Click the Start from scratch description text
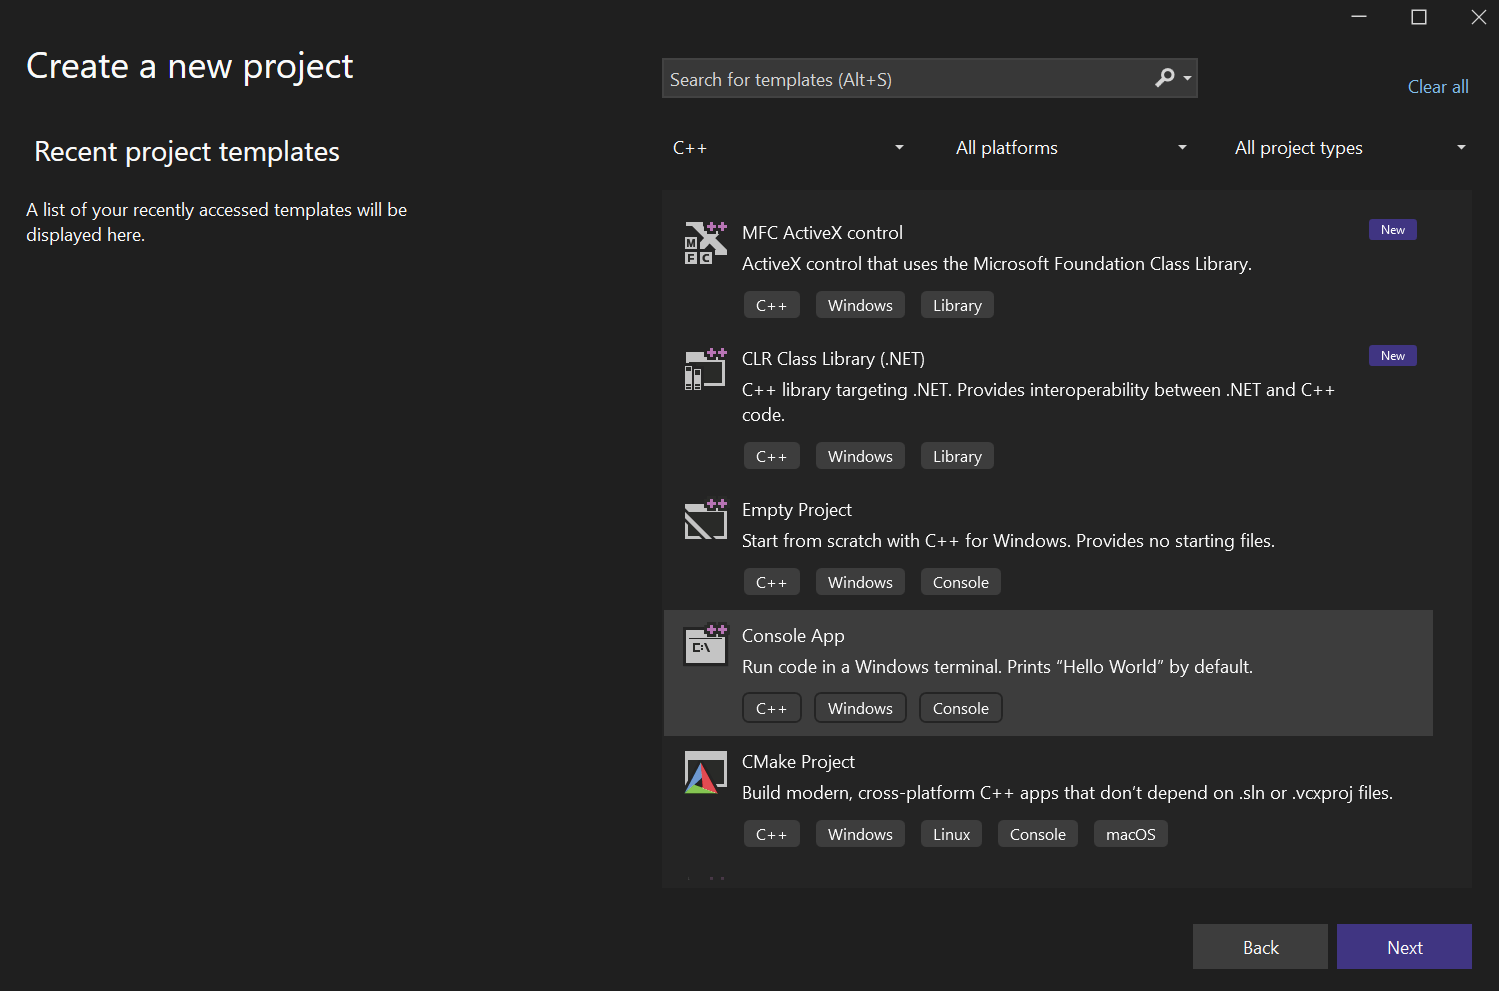The image size is (1499, 991). 1008,541
